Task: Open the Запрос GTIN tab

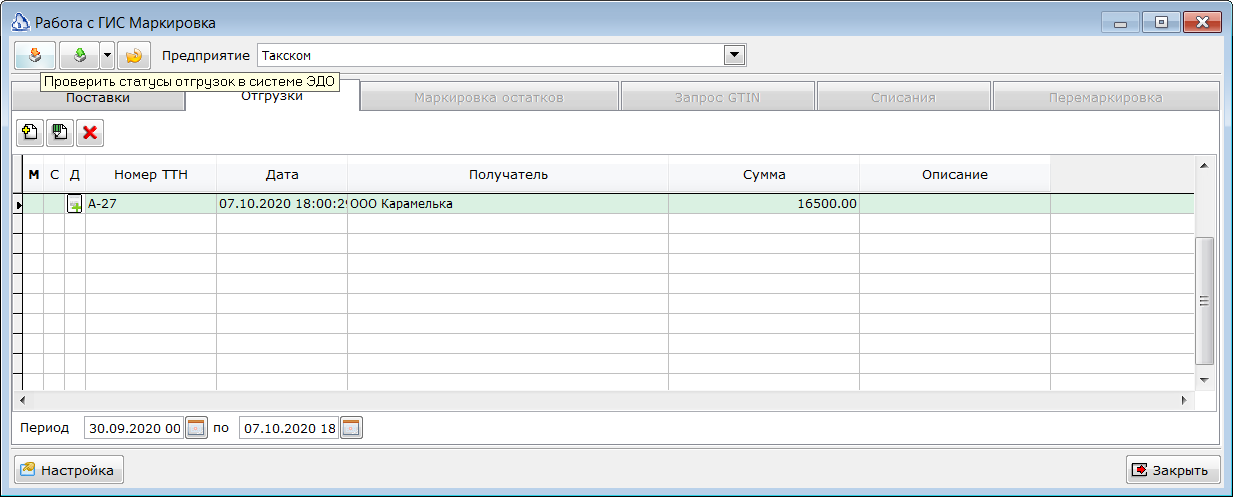Action: point(718,98)
